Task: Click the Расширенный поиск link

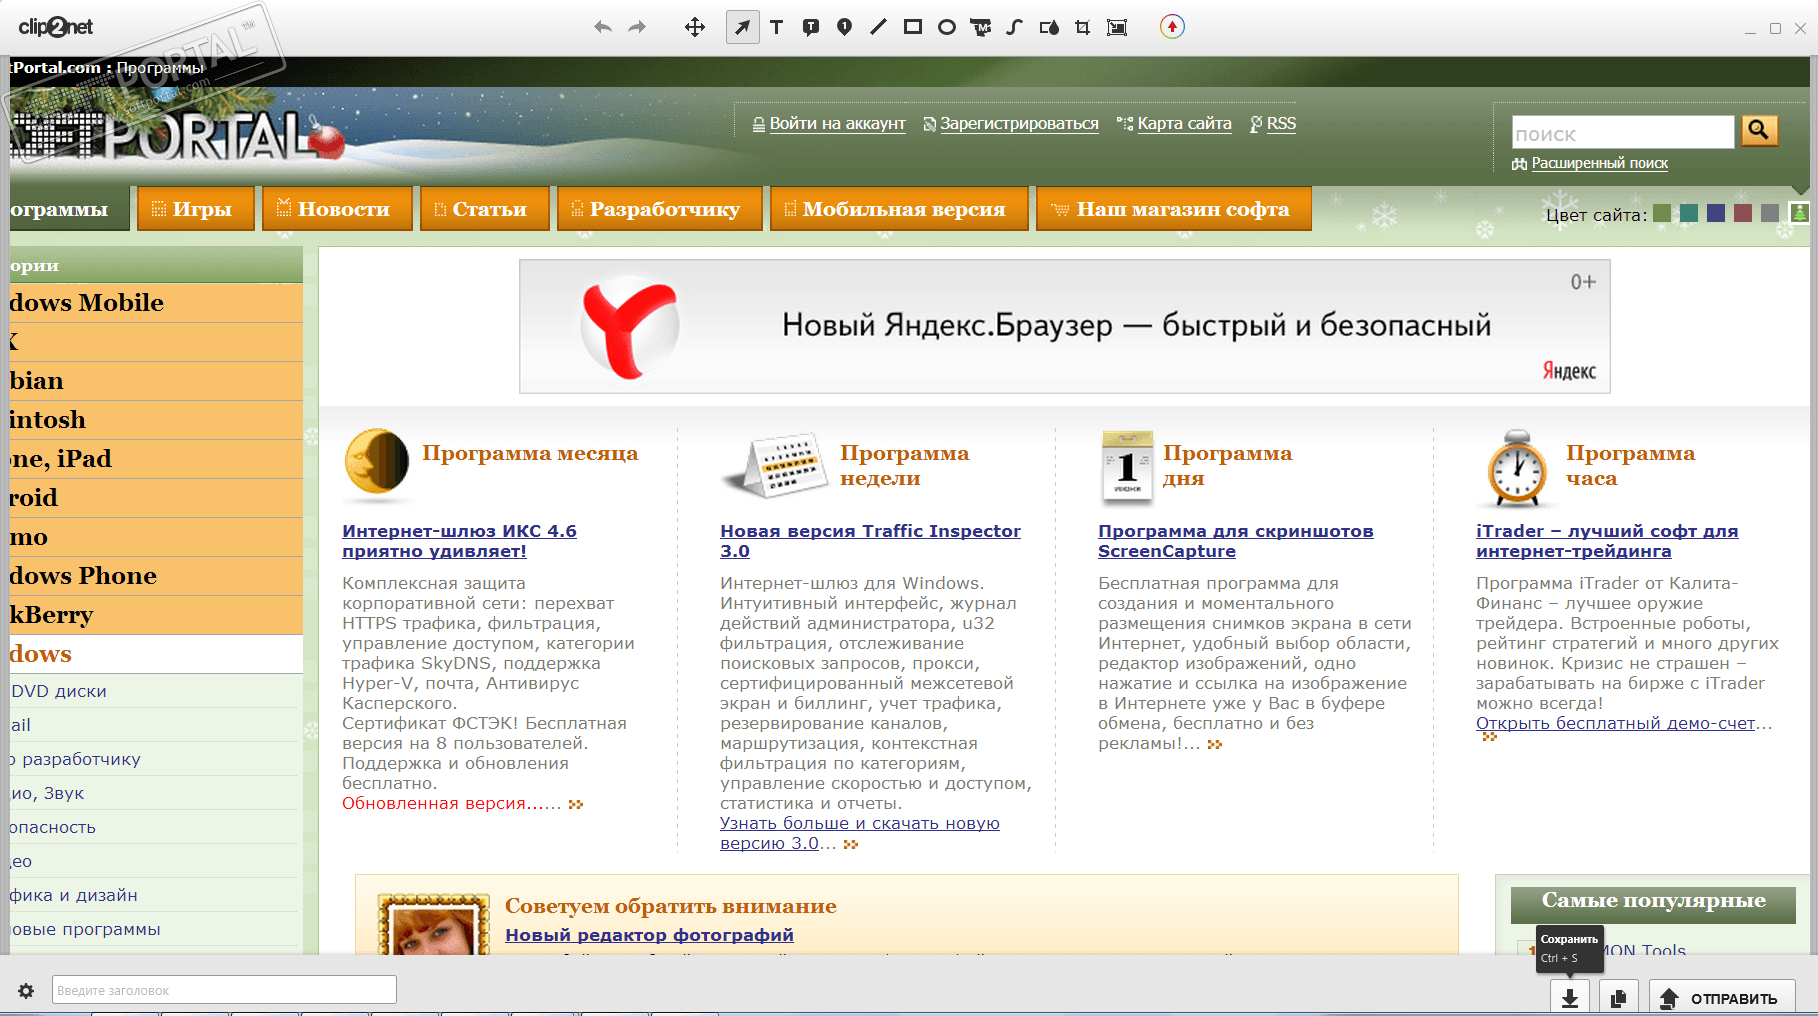Action: [x=1600, y=163]
